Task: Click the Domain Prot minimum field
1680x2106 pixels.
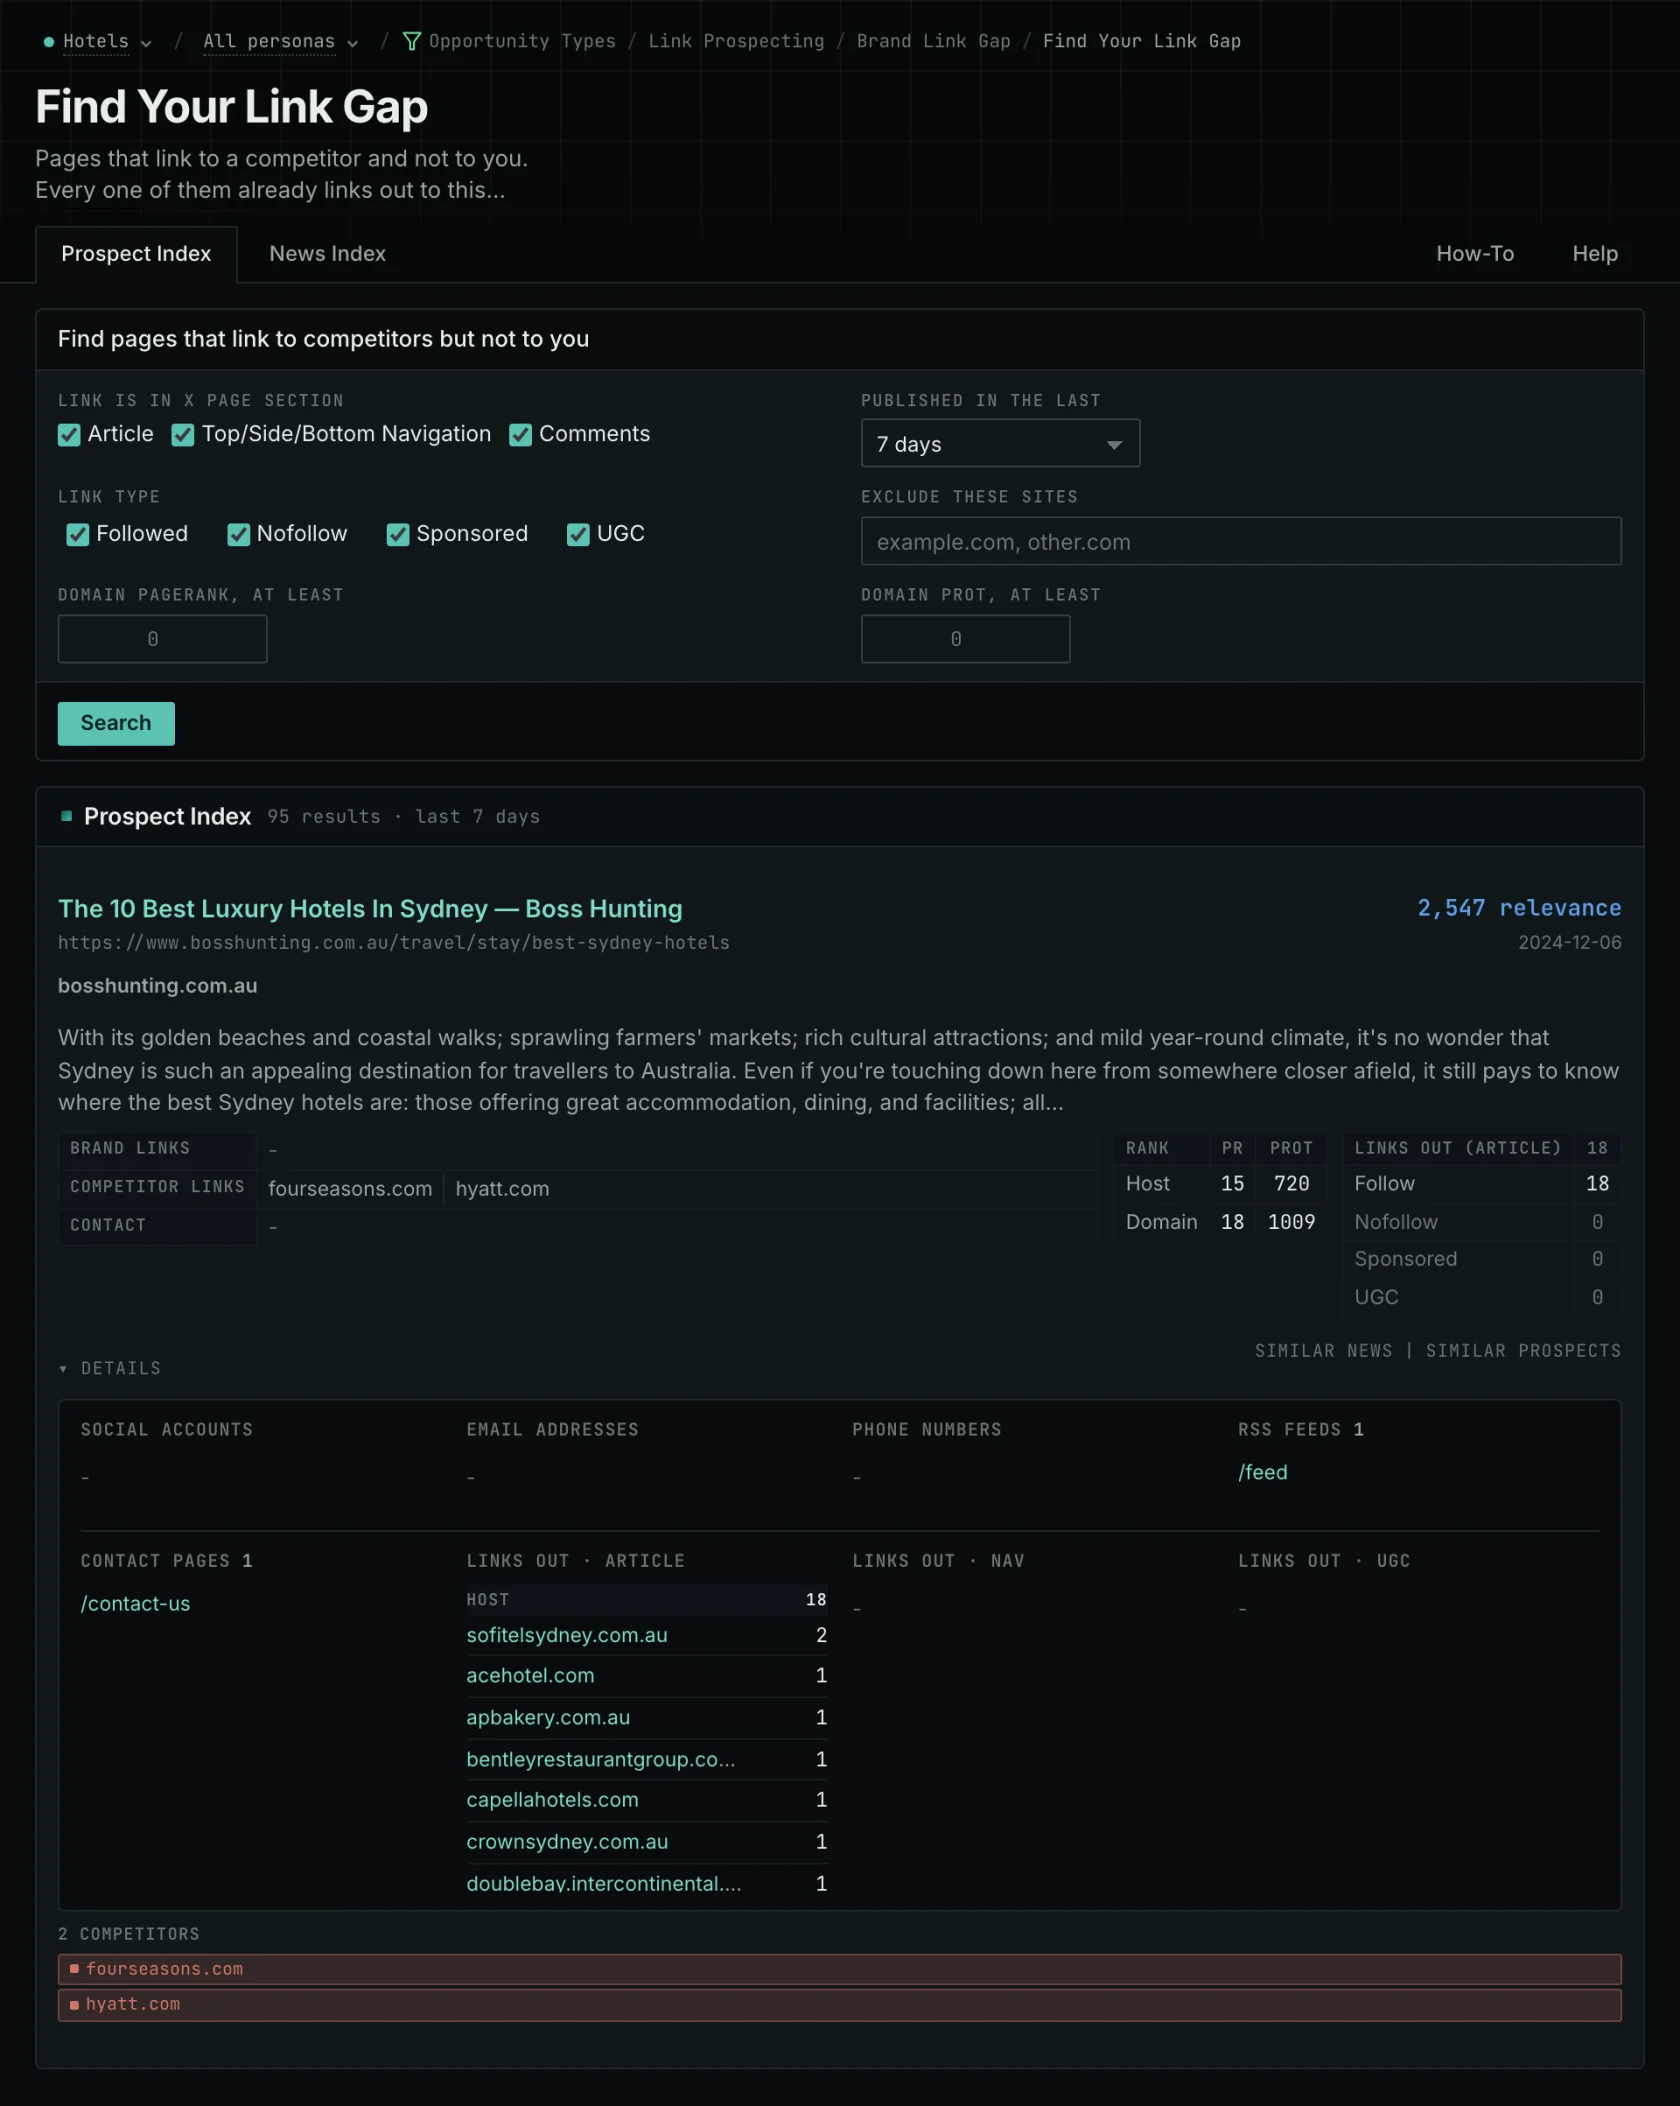Action: (x=965, y=639)
